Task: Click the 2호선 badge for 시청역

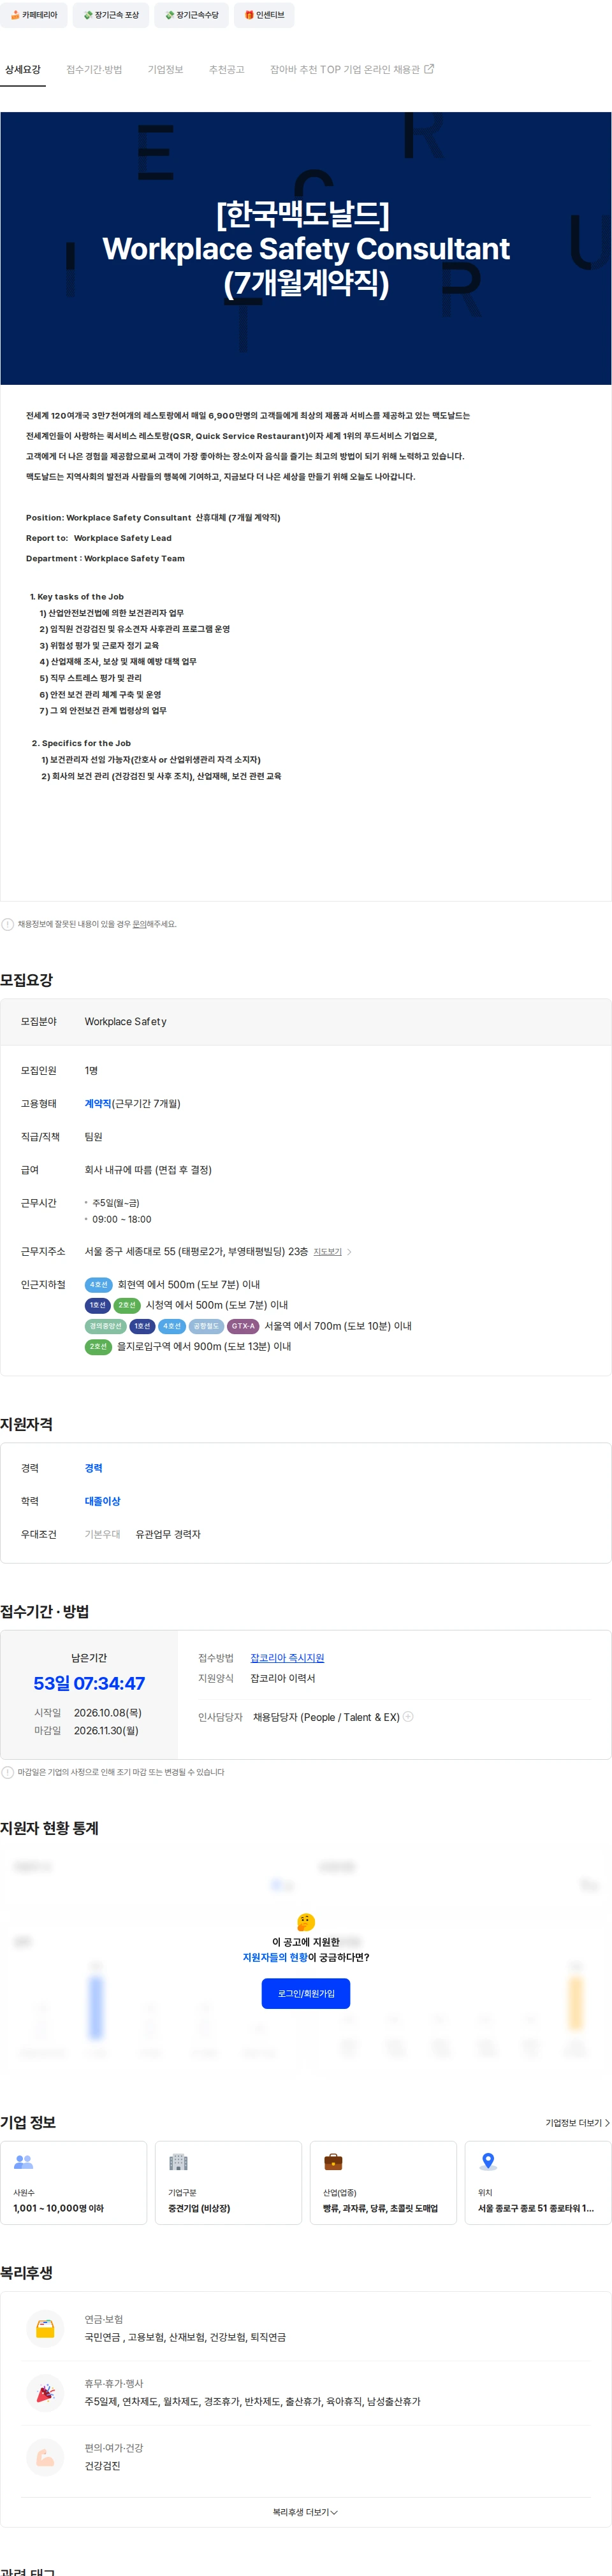Action: 127,1305
